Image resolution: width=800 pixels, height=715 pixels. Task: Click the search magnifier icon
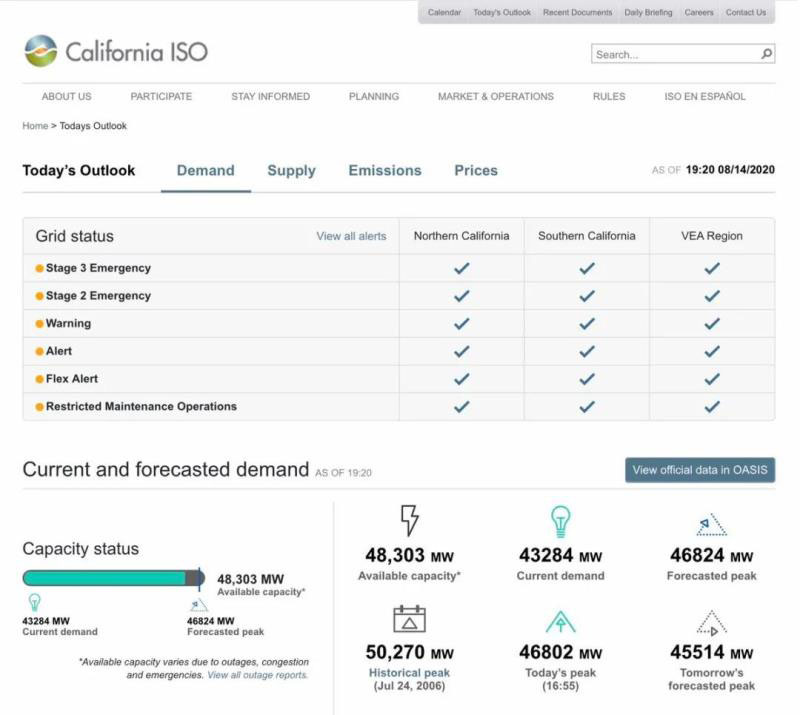coord(766,54)
